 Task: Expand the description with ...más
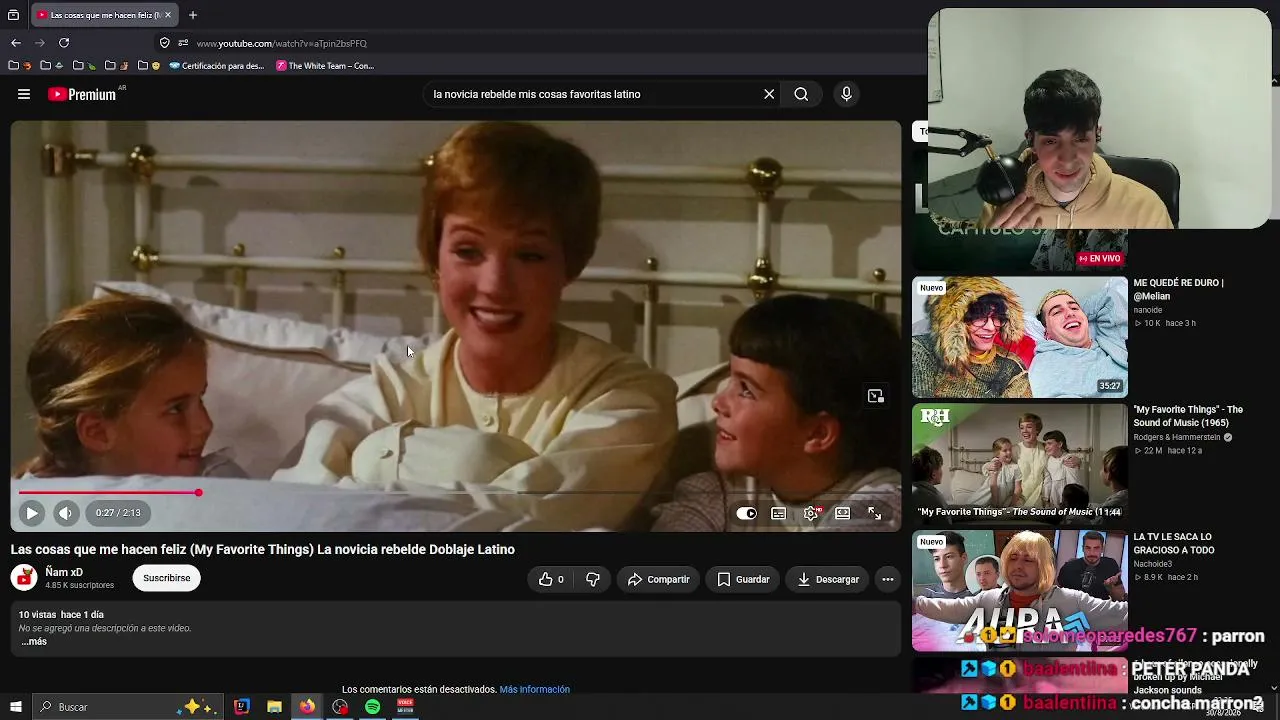[x=34, y=641]
